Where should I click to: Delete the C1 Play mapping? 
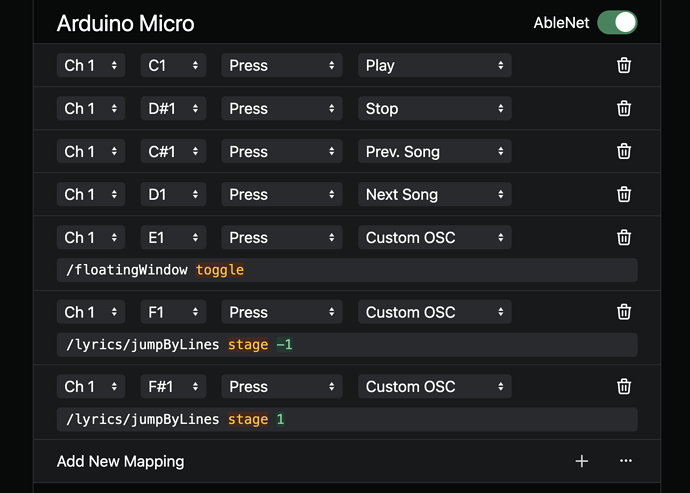pyautogui.click(x=624, y=65)
